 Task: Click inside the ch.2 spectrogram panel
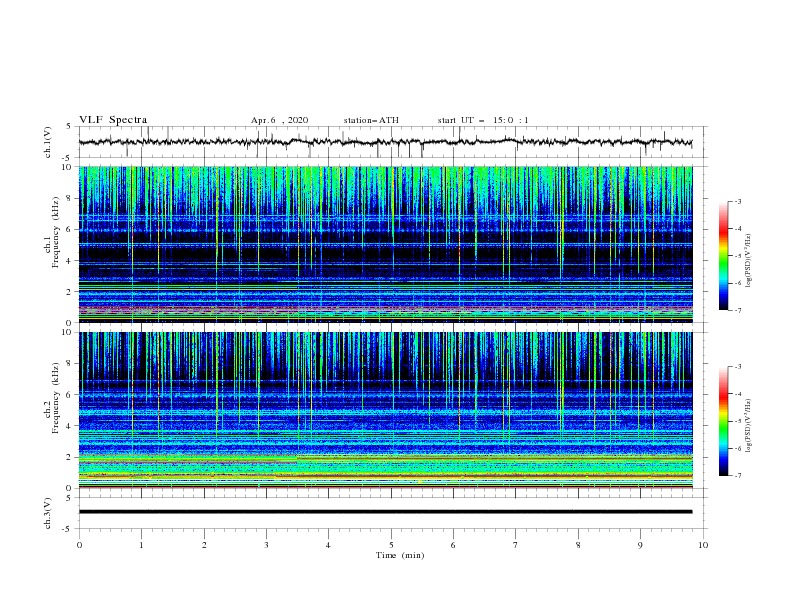tap(386, 410)
